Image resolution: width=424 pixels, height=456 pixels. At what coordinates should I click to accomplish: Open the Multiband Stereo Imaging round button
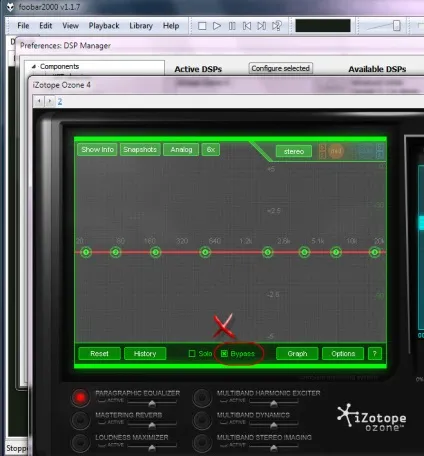coord(202,442)
